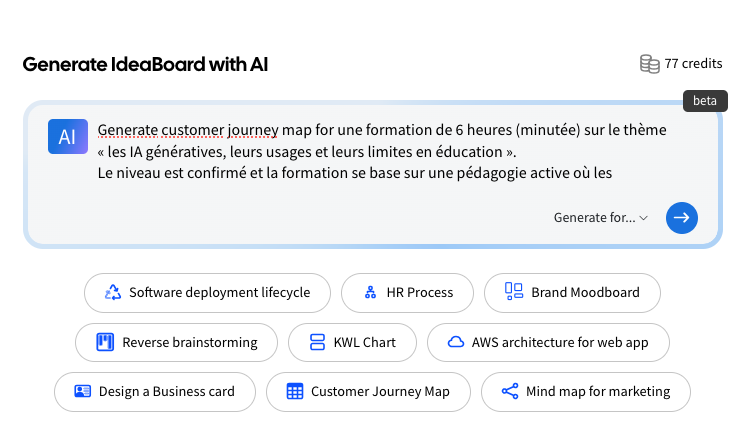Click the Business card ID icon
The width and height of the screenshot is (743, 431).
[x=83, y=392]
